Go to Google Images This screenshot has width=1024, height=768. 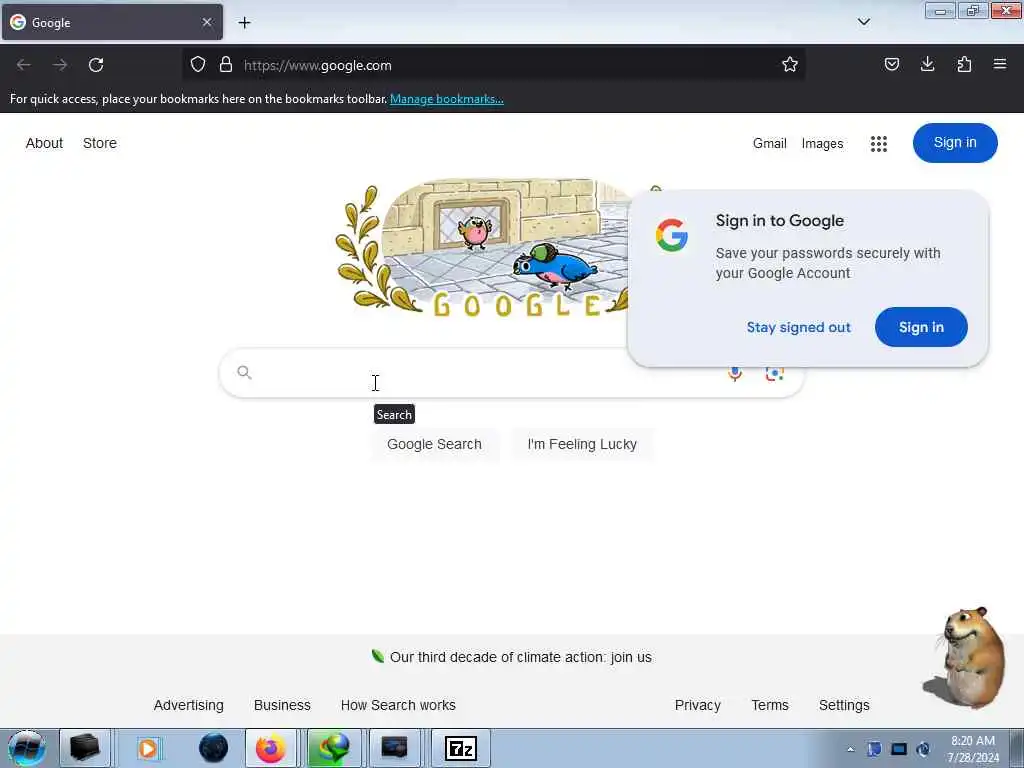822,143
